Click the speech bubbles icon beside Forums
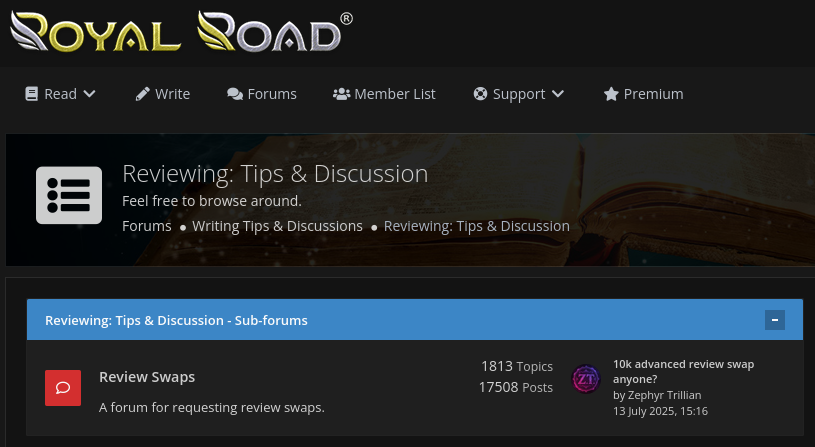 pyautogui.click(x=235, y=94)
